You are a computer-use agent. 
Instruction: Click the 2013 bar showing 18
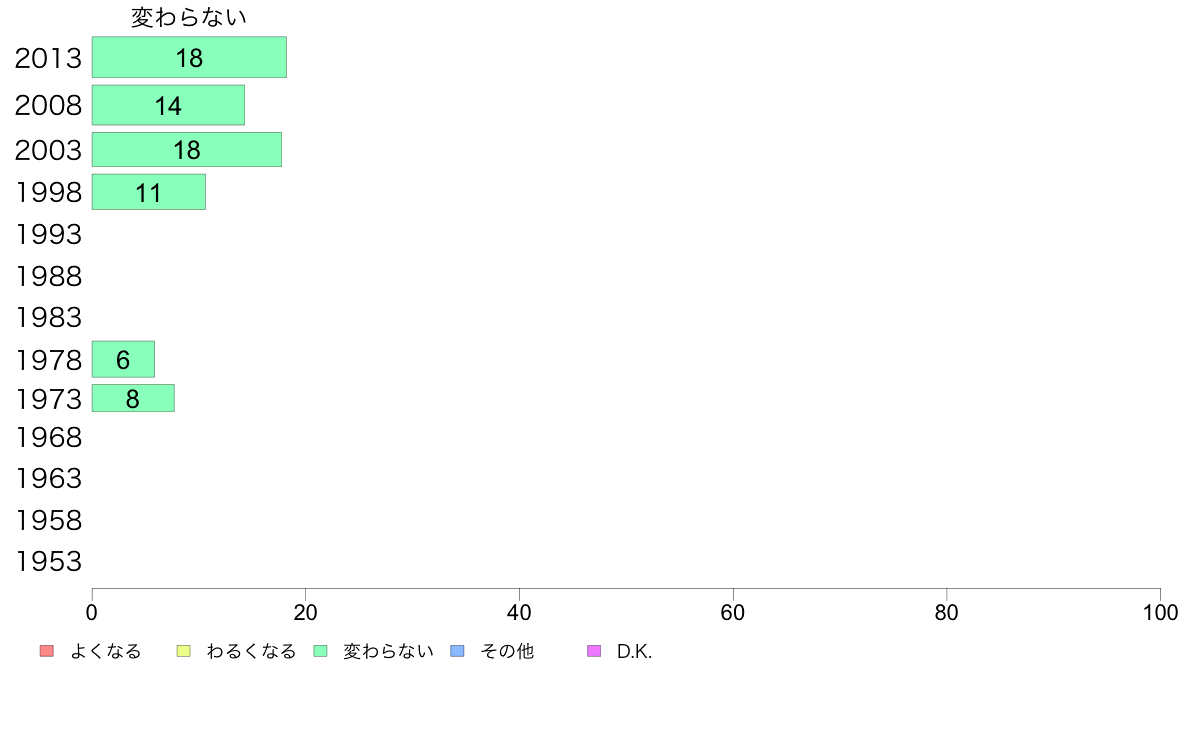tap(189, 57)
